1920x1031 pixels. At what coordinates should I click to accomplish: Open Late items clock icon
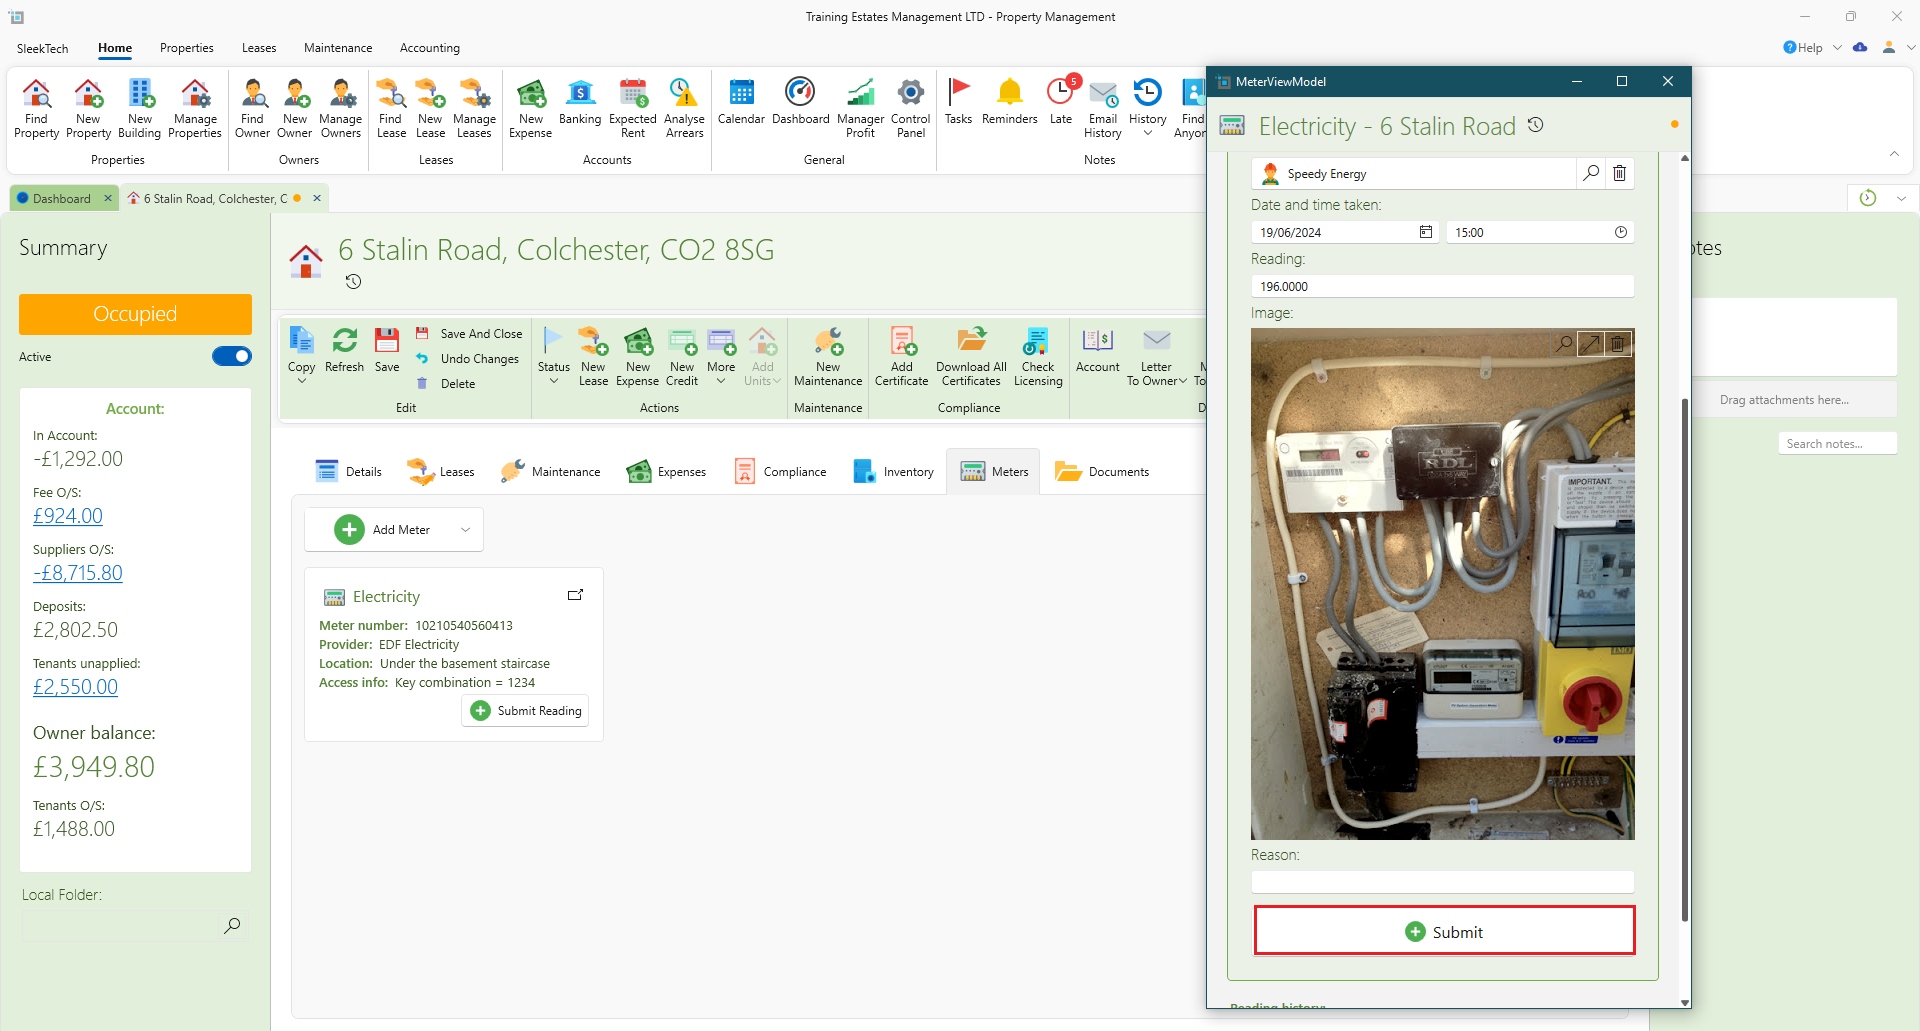point(1061,102)
